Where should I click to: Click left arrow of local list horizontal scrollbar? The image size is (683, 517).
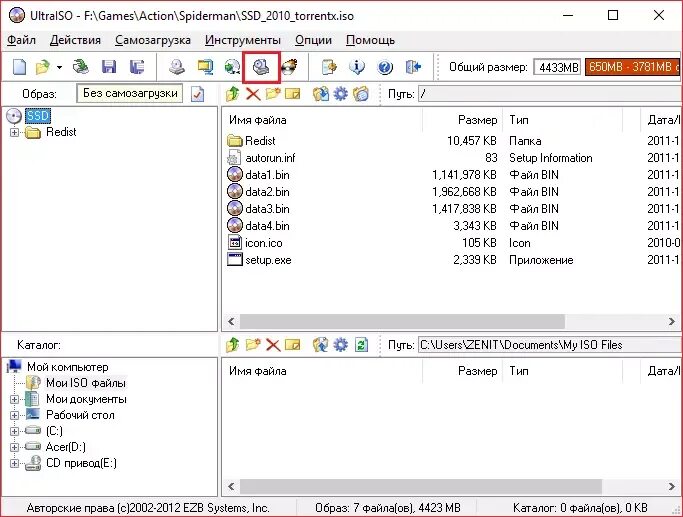(231, 486)
